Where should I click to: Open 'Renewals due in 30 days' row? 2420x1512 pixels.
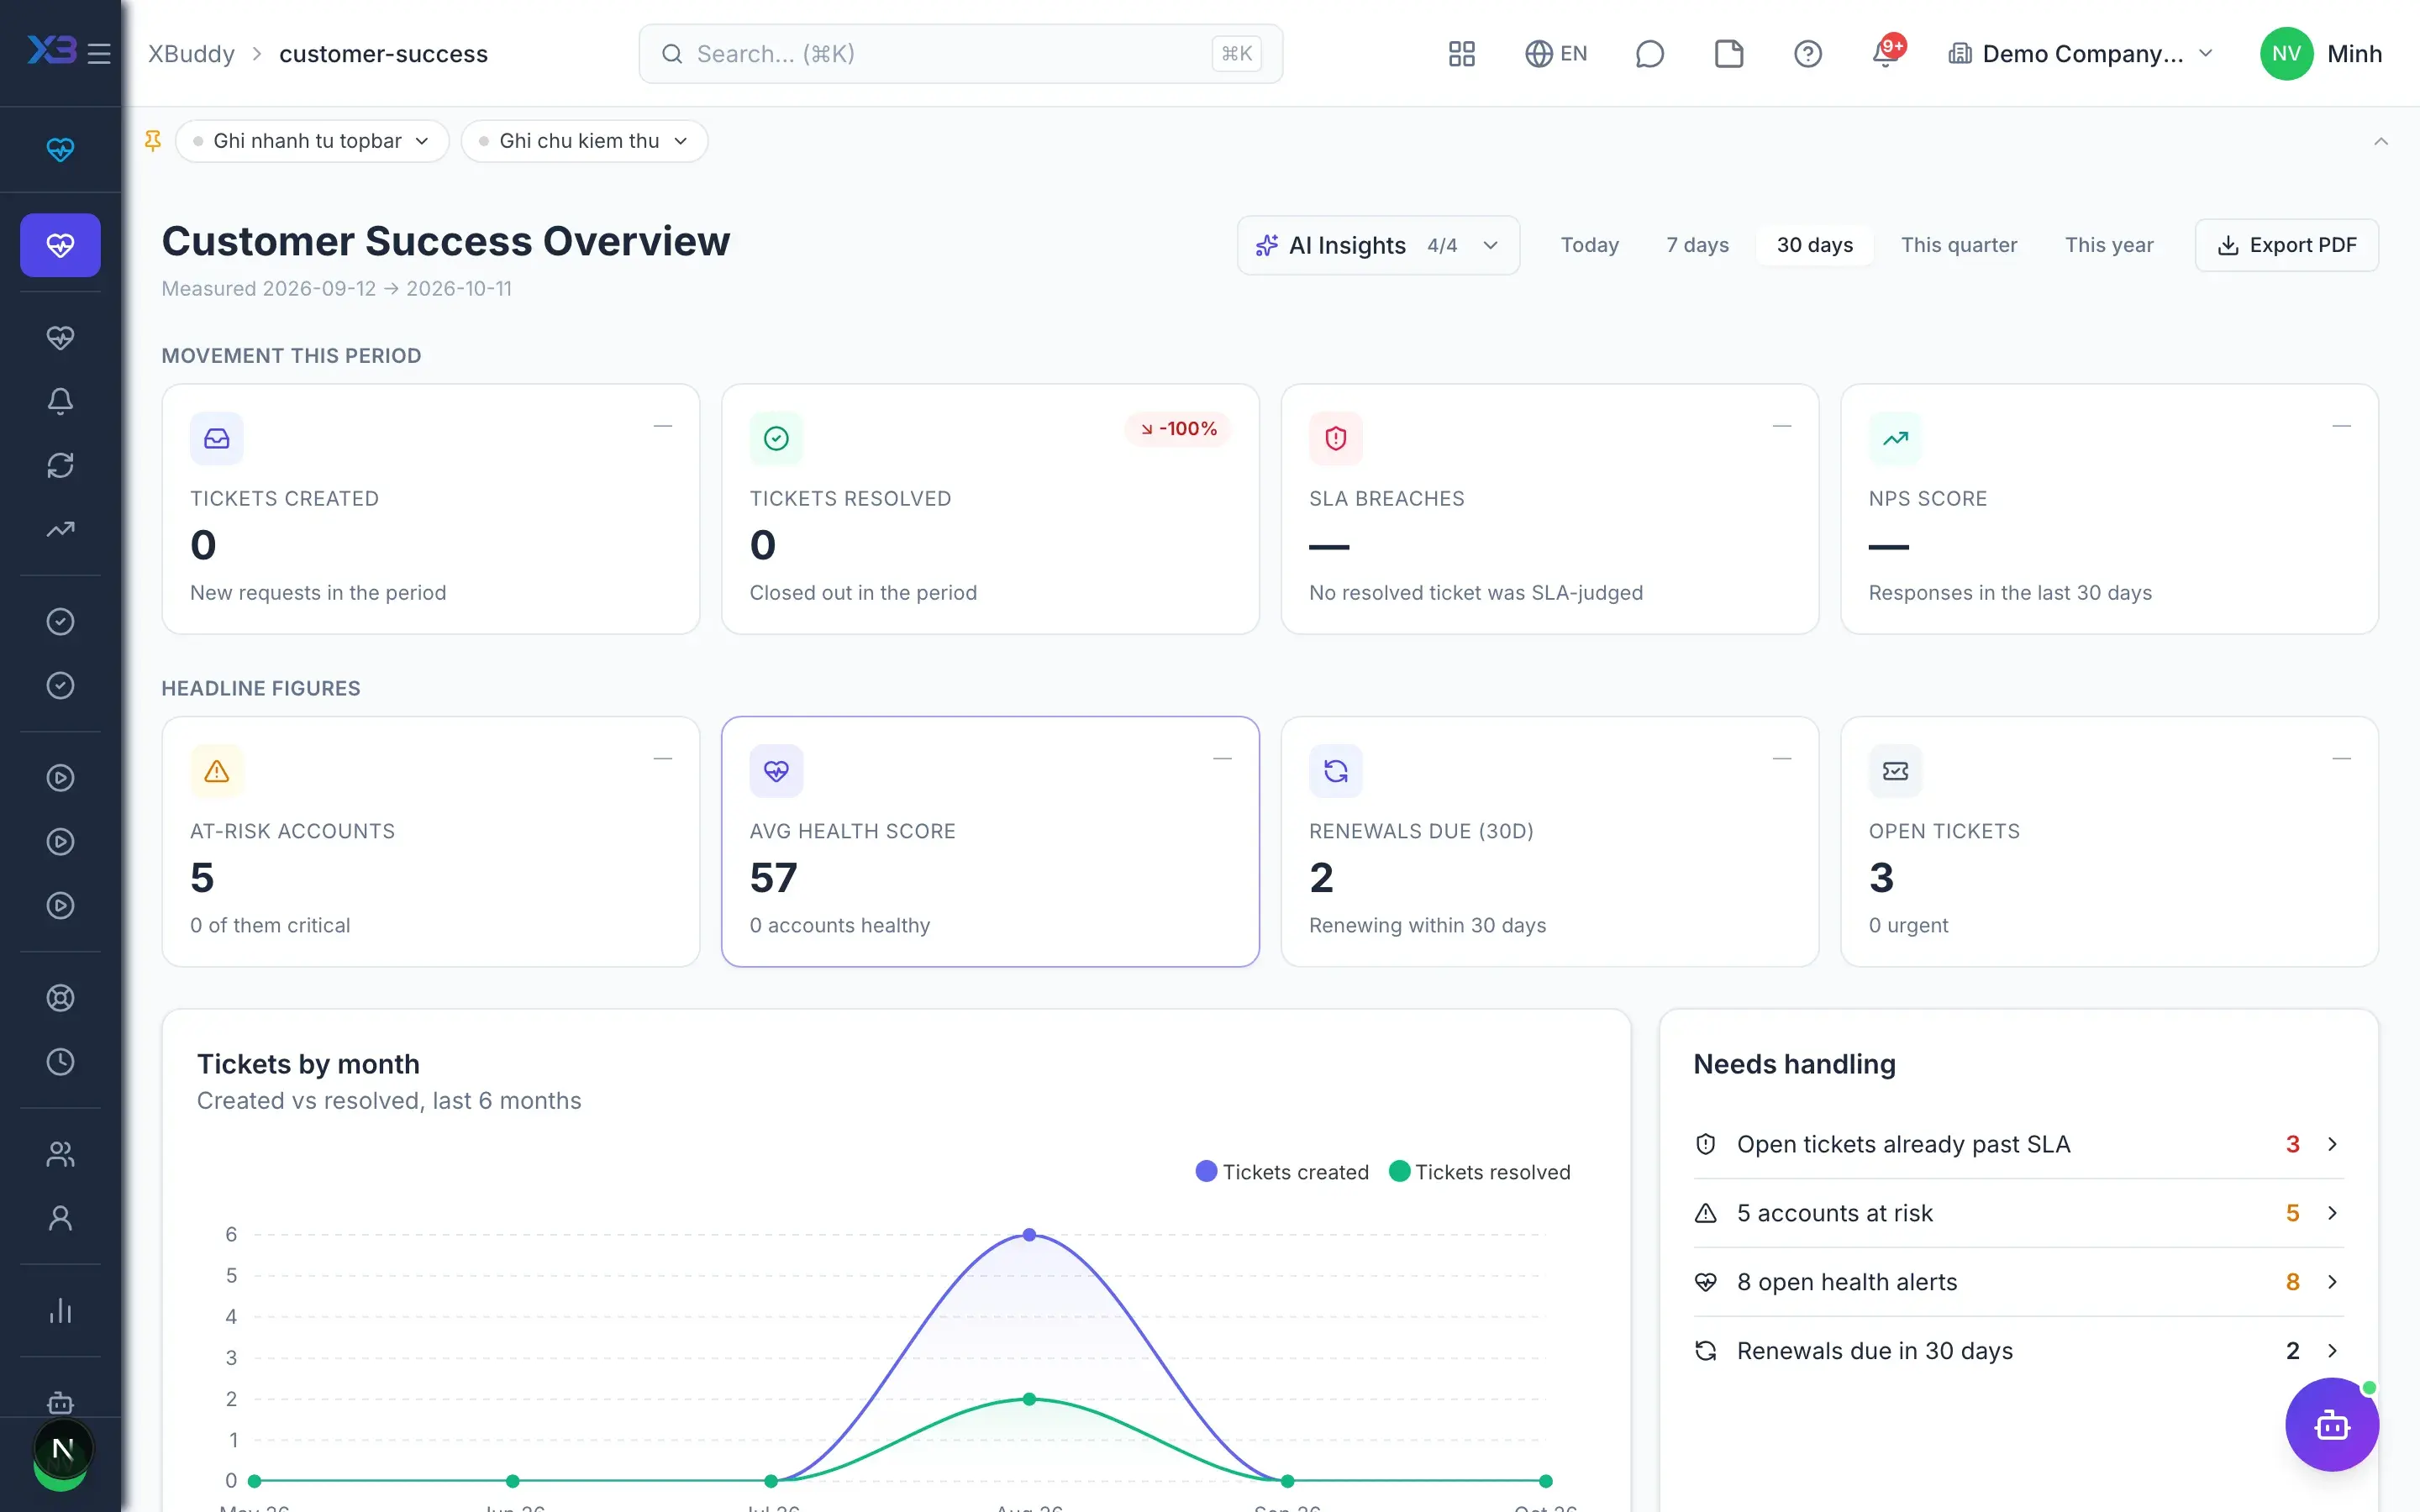click(x=2018, y=1351)
